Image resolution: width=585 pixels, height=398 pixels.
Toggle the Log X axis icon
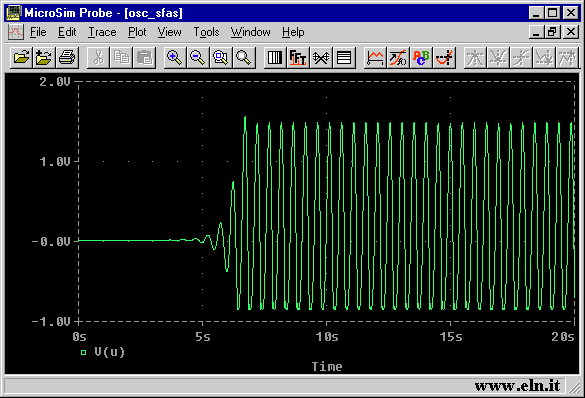click(275, 58)
